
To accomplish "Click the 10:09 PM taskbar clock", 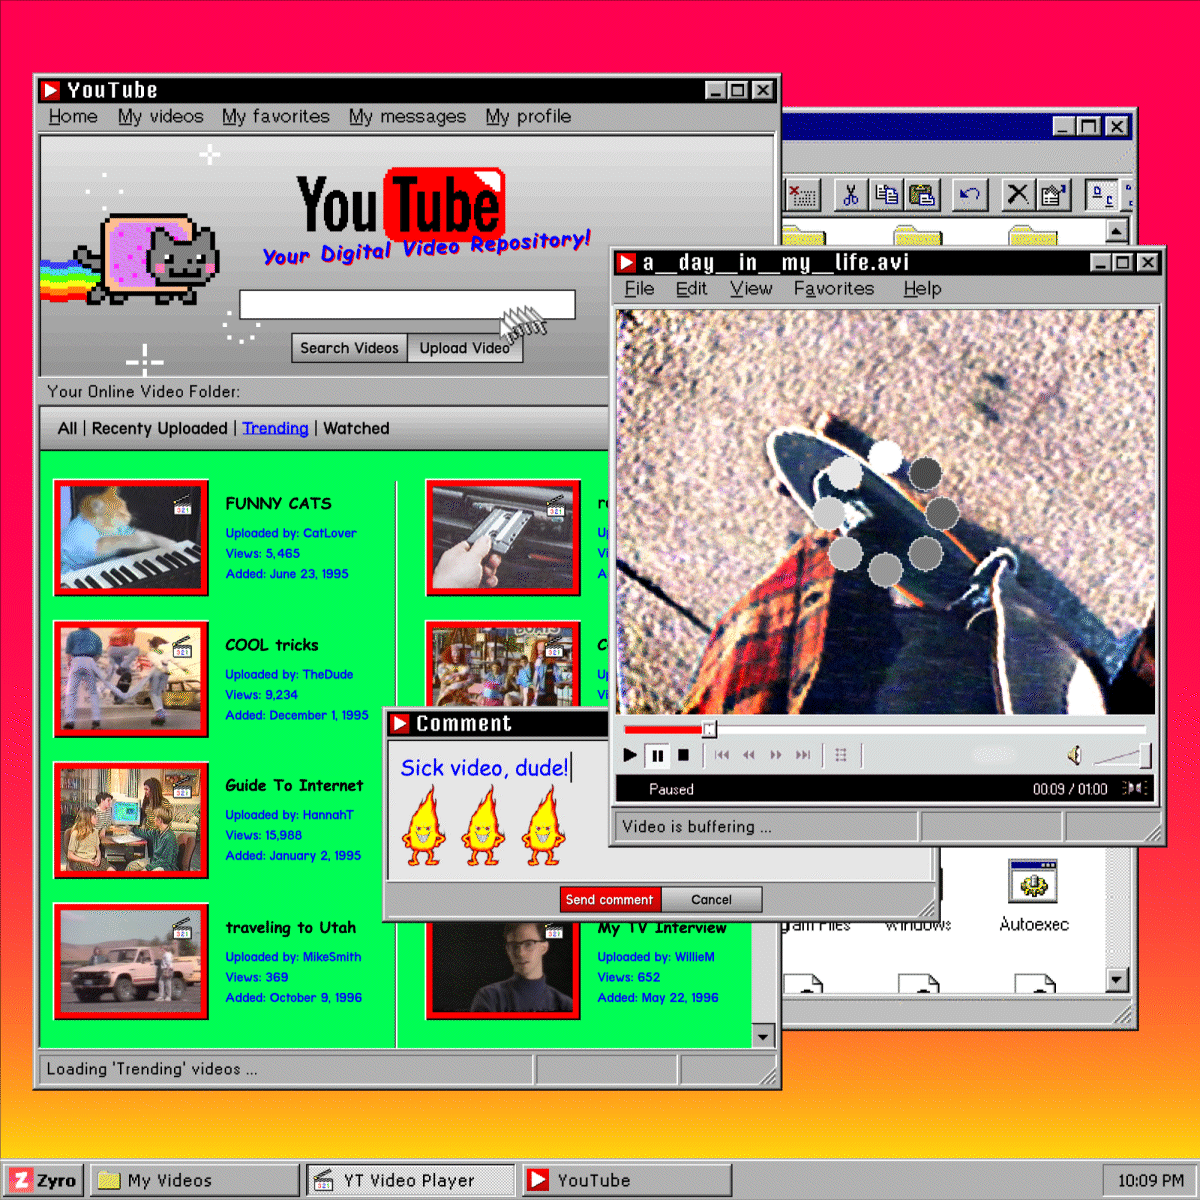I will pyautogui.click(x=1149, y=1180).
